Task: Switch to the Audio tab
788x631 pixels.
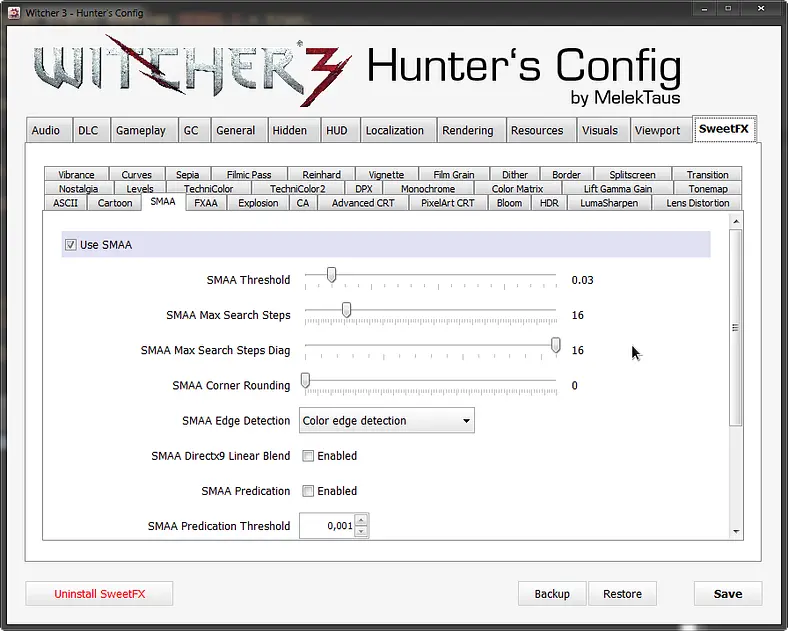Action: point(49,131)
